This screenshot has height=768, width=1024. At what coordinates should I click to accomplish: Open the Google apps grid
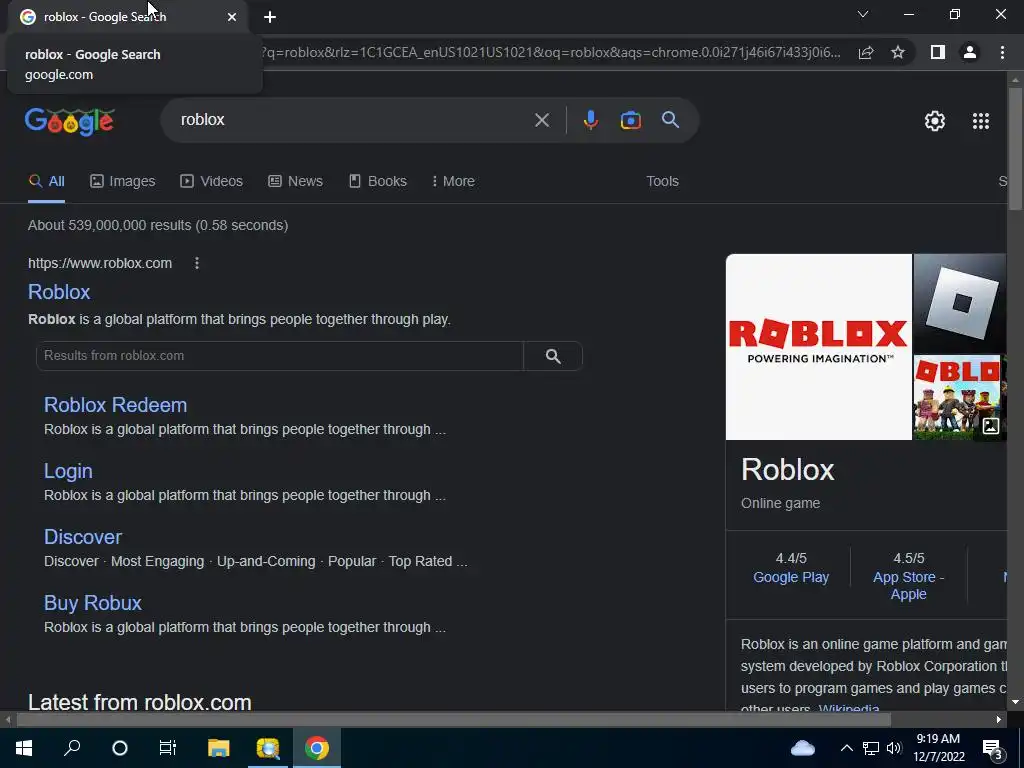click(x=980, y=121)
